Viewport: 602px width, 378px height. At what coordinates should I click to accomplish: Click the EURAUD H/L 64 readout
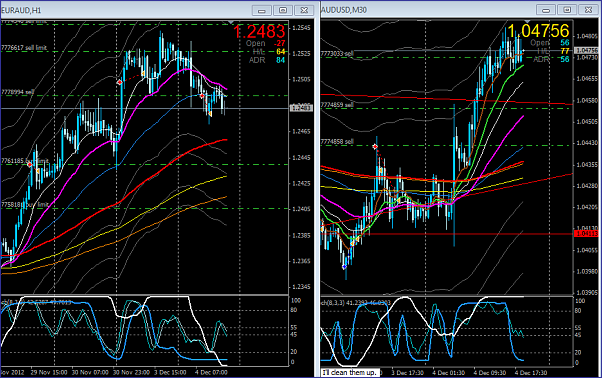[x=269, y=51]
